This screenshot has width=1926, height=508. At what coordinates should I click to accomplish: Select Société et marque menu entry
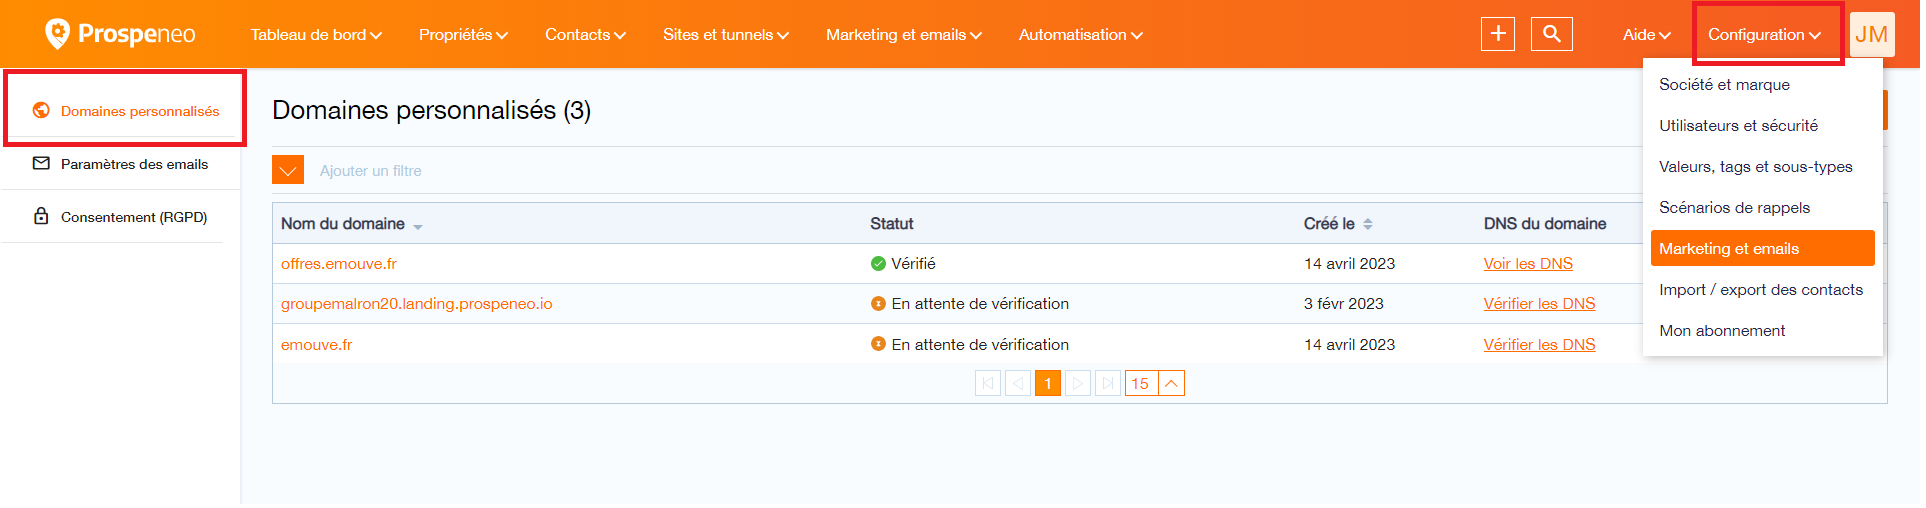click(1763, 85)
